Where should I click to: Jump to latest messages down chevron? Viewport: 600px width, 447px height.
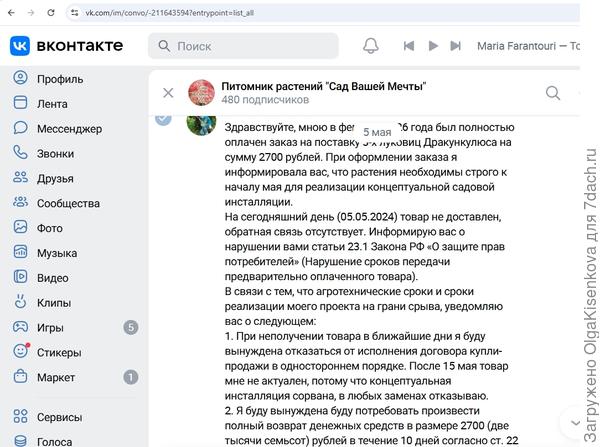click(575, 423)
